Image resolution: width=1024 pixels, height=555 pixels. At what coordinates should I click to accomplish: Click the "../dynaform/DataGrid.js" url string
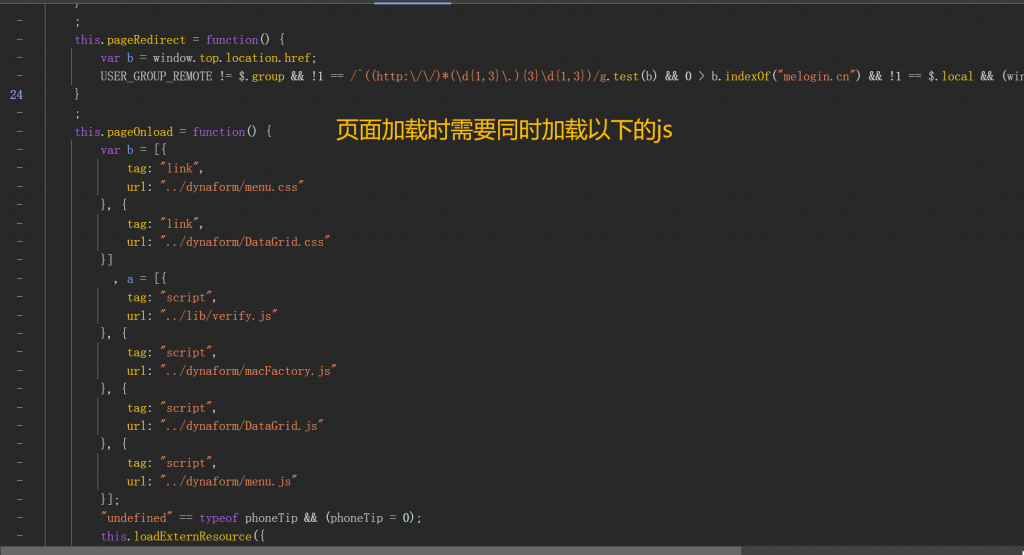coord(241,426)
